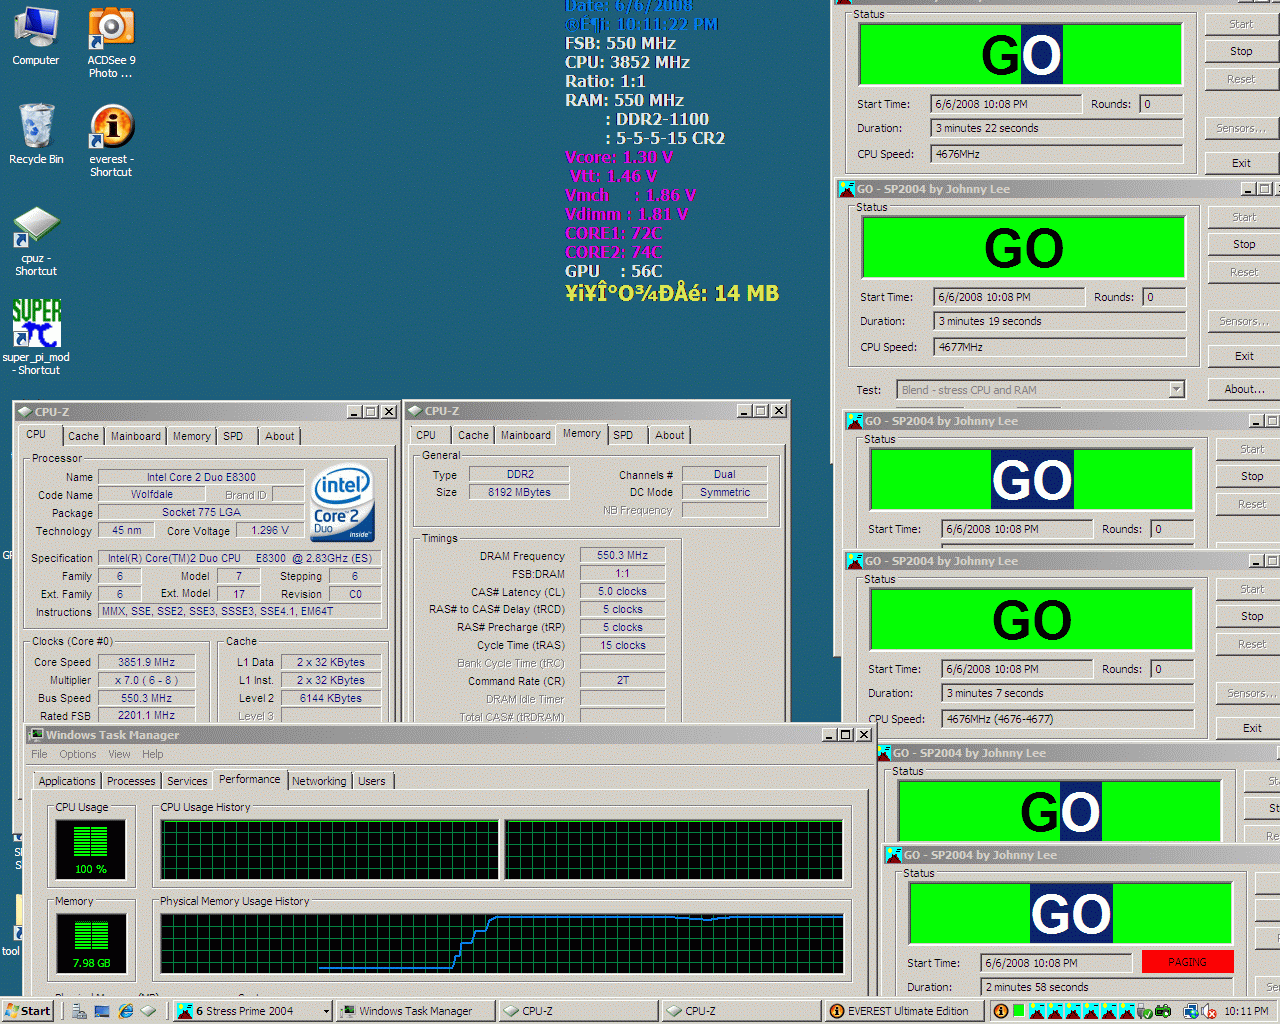The height and width of the screenshot is (1024, 1280).
Task: Open the Test dropdown showing Blend - stress CPU and RAM
Action: point(1177,390)
